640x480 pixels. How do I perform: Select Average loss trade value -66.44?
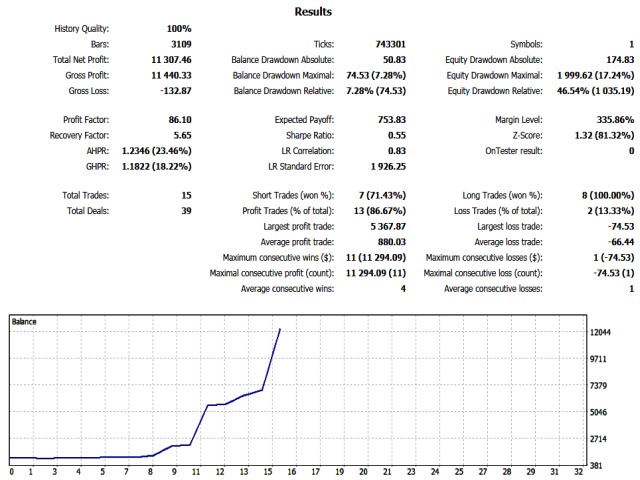click(x=621, y=242)
